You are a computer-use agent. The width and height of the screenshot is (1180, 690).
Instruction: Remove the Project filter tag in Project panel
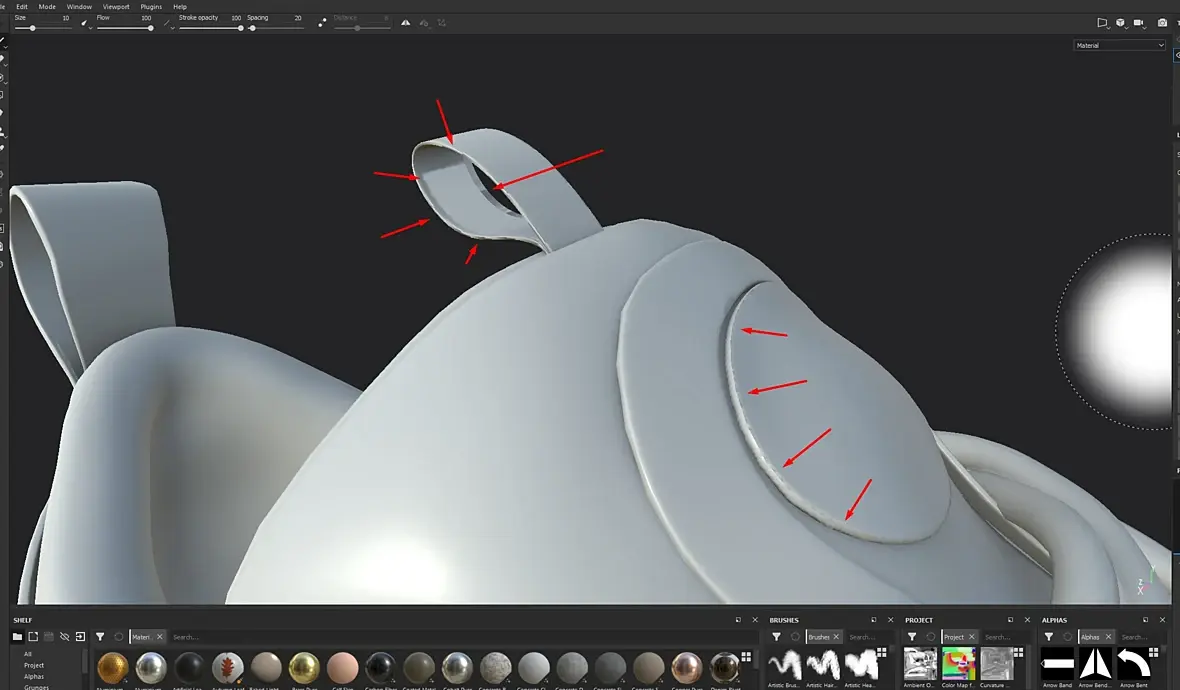pyautogui.click(x=972, y=637)
